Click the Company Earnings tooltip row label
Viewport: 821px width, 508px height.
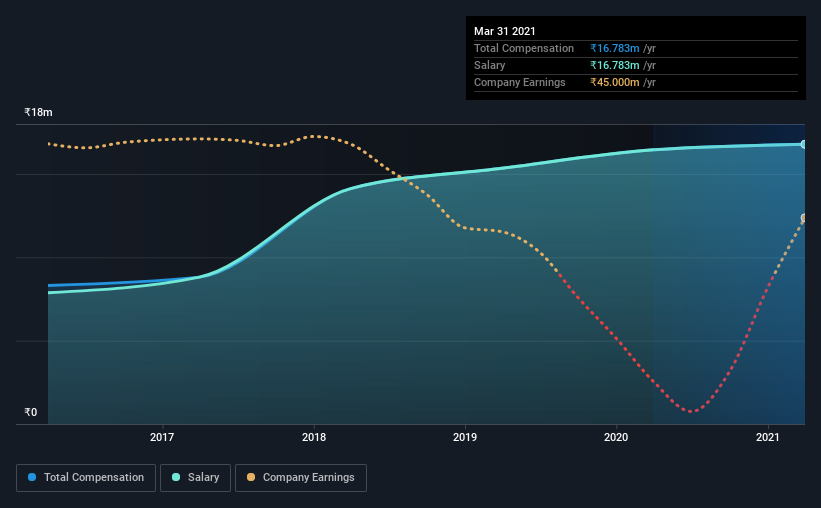pyautogui.click(x=519, y=82)
